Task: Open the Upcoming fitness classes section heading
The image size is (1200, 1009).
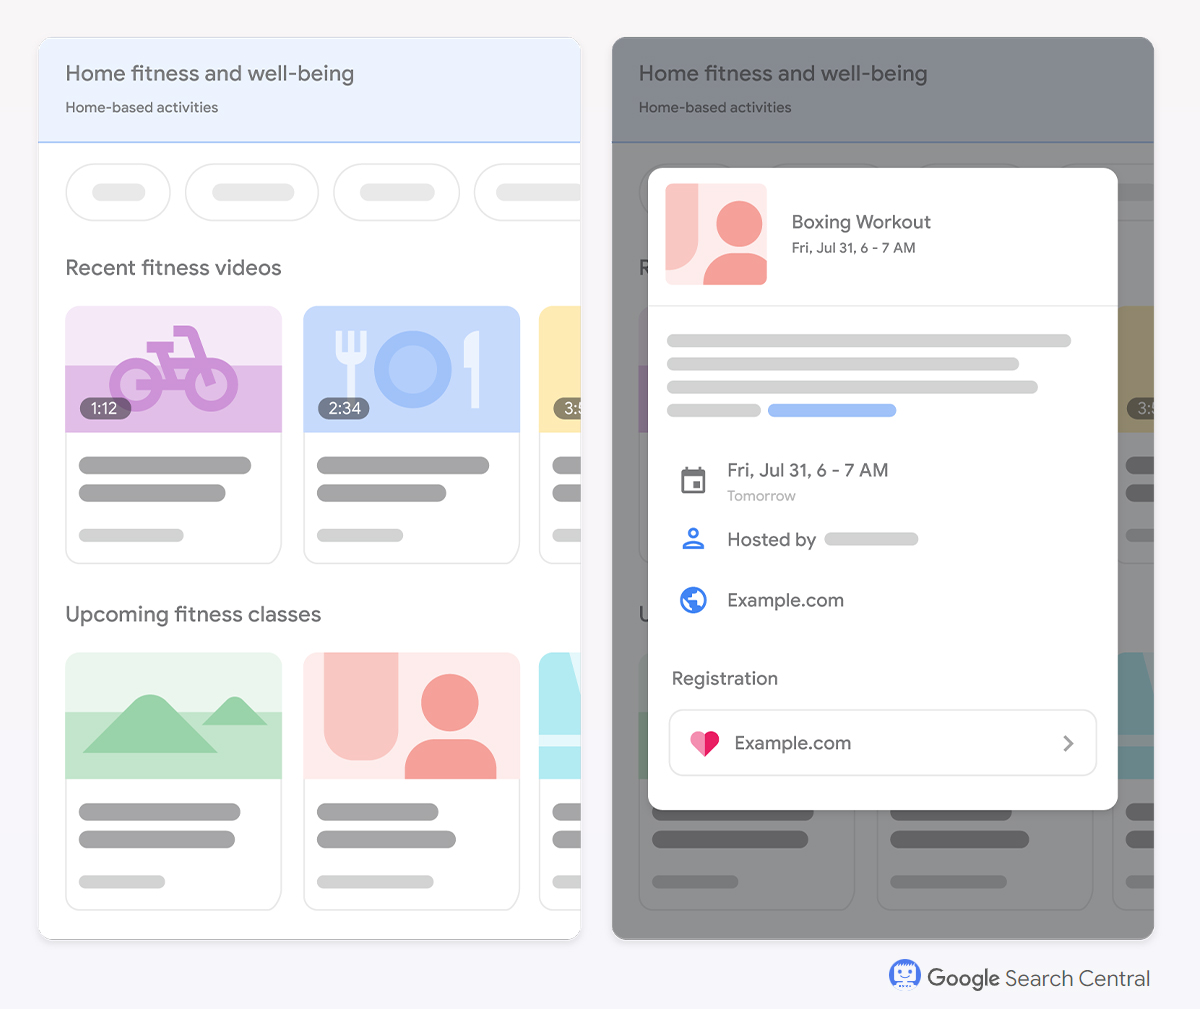Action: (x=193, y=614)
